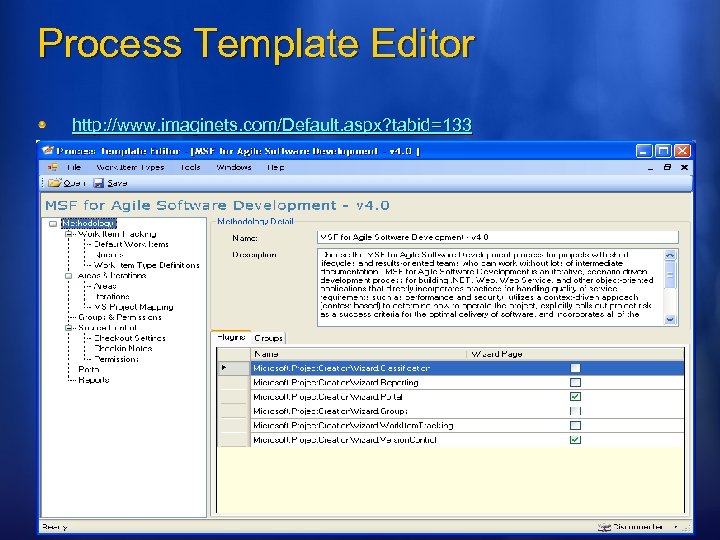Select Checkout Settings tree item
The width and height of the screenshot is (720, 540).
[129, 338]
